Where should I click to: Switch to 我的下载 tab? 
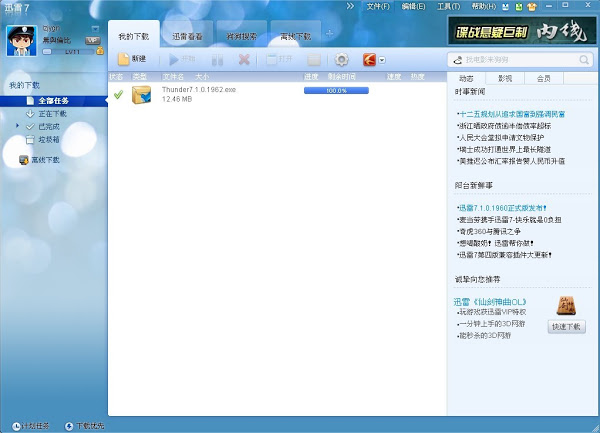pos(134,37)
